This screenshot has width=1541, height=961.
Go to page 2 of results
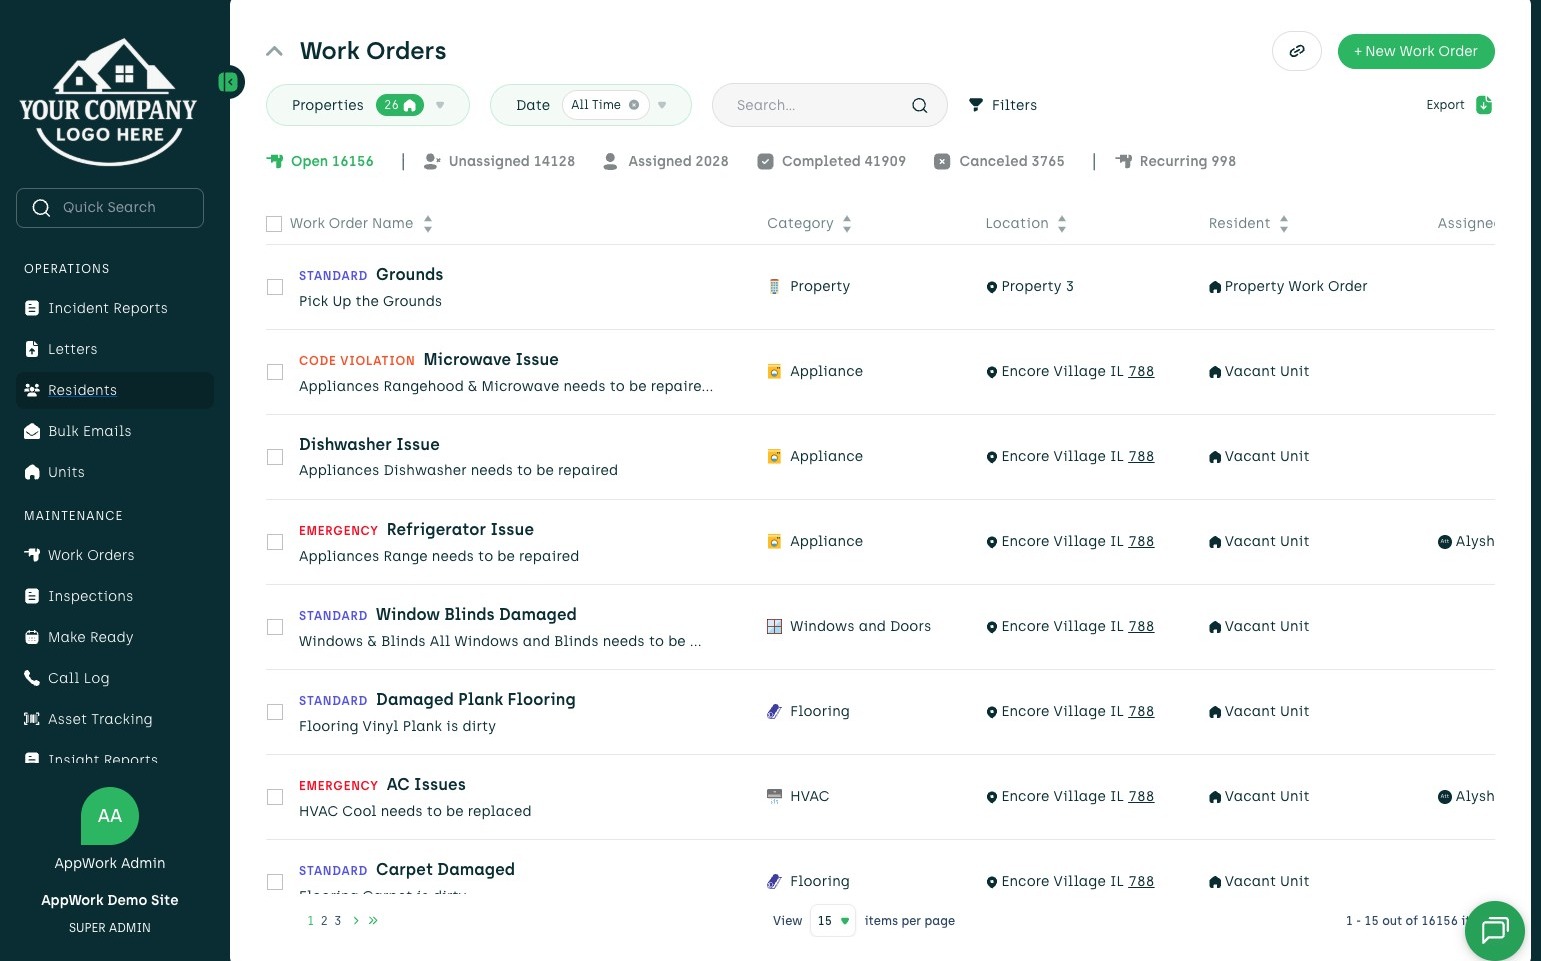click(x=324, y=921)
